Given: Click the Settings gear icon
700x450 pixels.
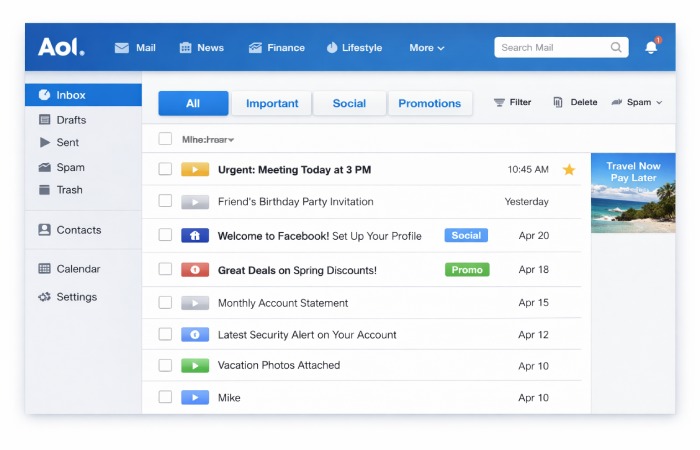Looking at the screenshot, I should click(45, 297).
